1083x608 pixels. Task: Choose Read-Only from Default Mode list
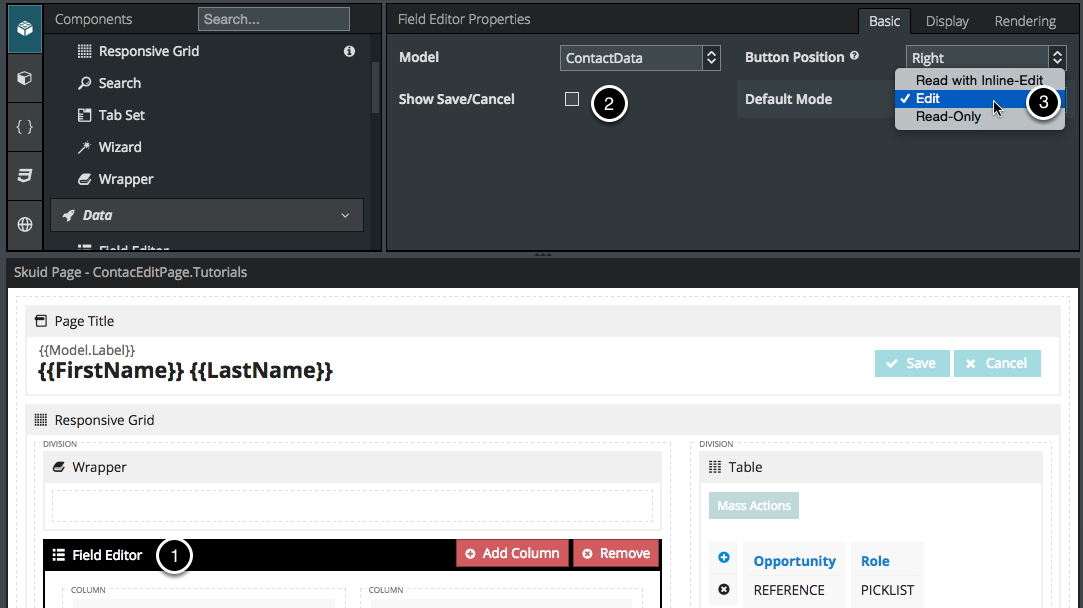(948, 116)
